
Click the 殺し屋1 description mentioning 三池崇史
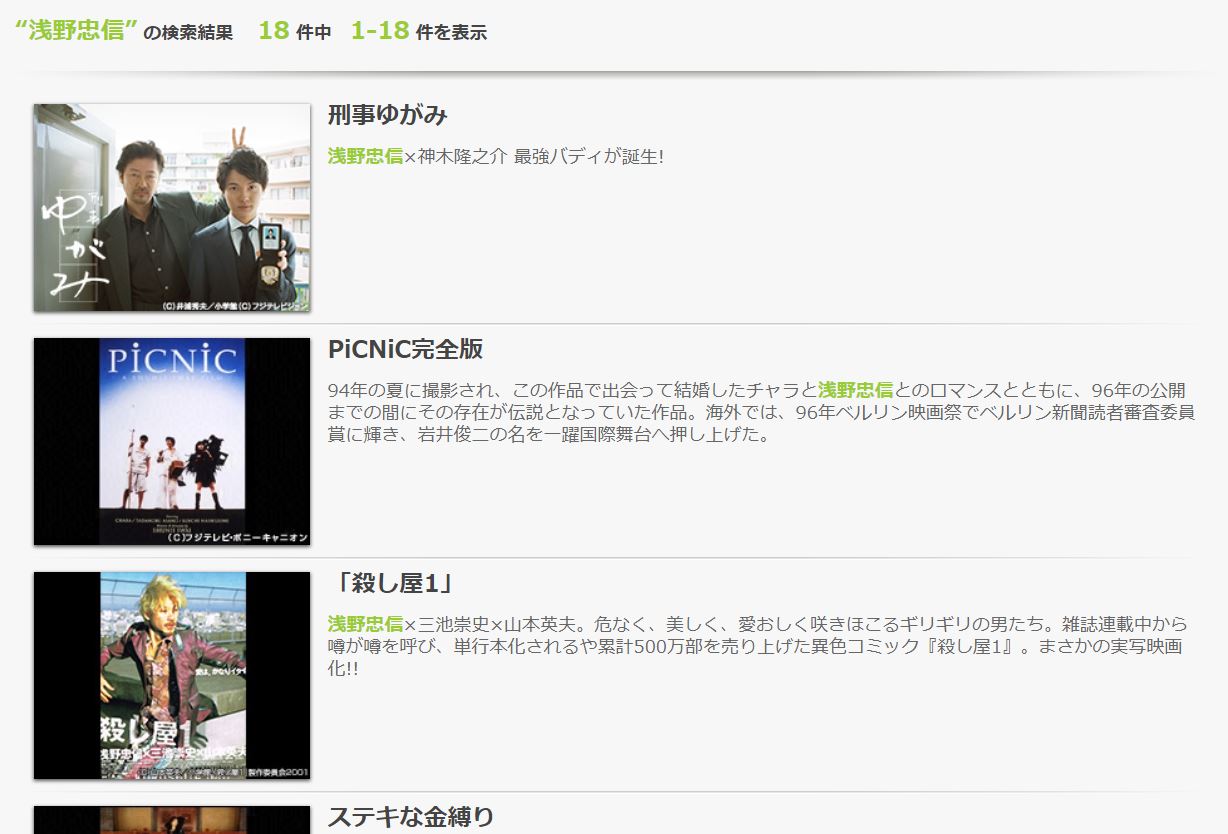click(756, 646)
